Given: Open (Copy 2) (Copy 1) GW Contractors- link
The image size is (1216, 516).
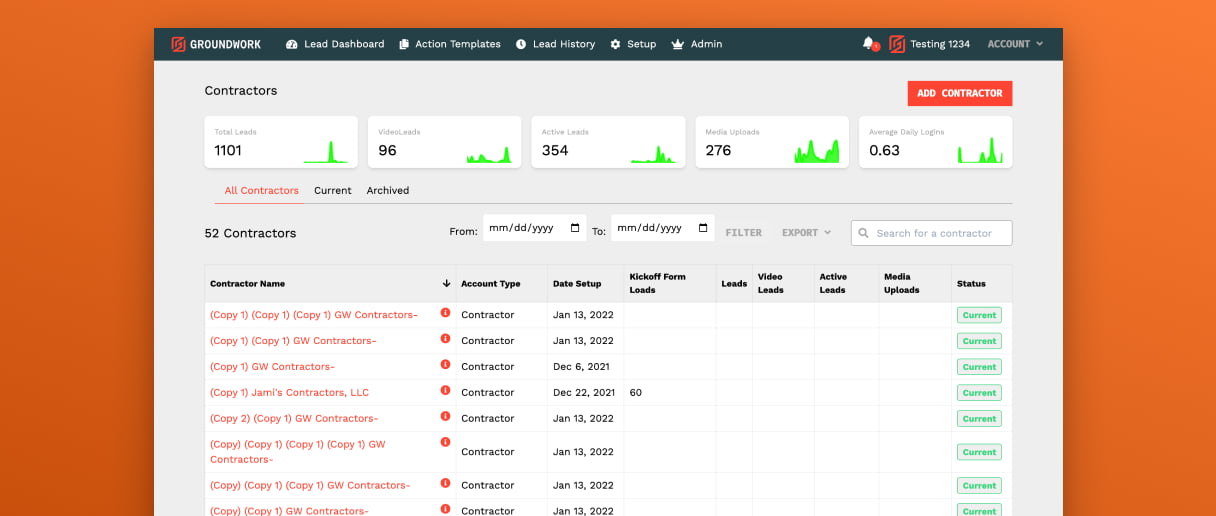Looking at the screenshot, I should click(x=293, y=418).
